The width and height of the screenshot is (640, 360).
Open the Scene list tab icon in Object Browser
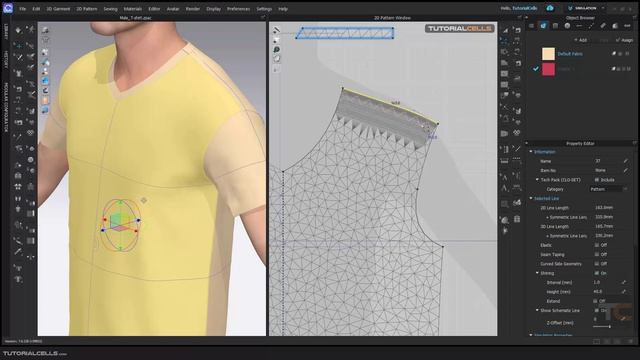[x=531, y=26]
